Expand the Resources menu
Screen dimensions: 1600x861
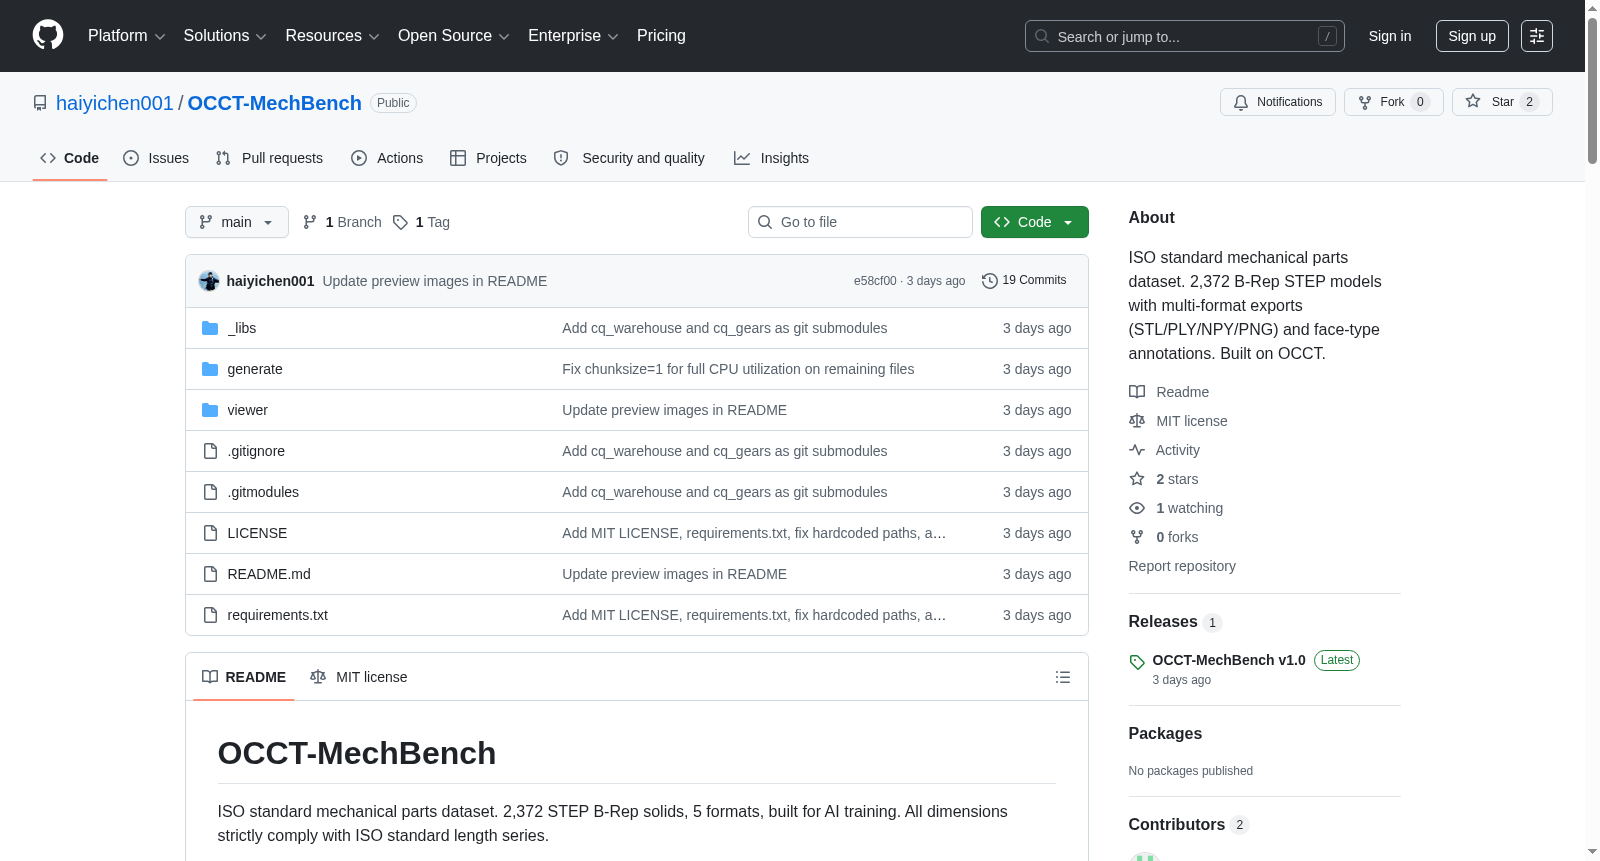pyautogui.click(x=332, y=36)
